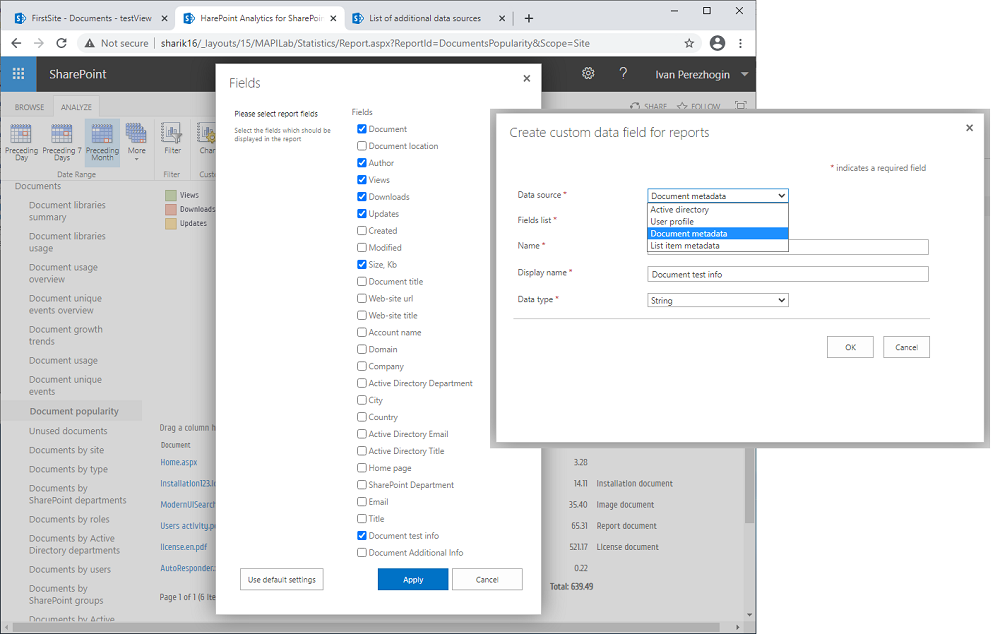Select Preceding Month date range
Image resolution: width=1000 pixels, height=634 pixels.
pyautogui.click(x=102, y=142)
